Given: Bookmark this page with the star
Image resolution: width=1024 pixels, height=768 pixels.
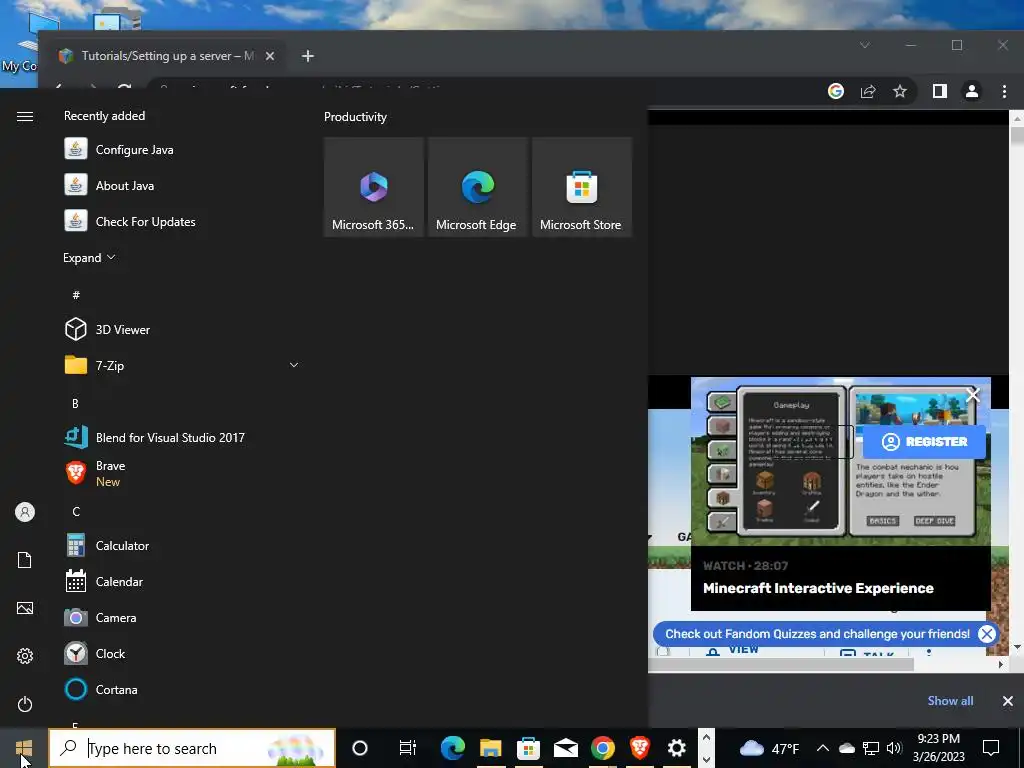Looking at the screenshot, I should tap(900, 91).
